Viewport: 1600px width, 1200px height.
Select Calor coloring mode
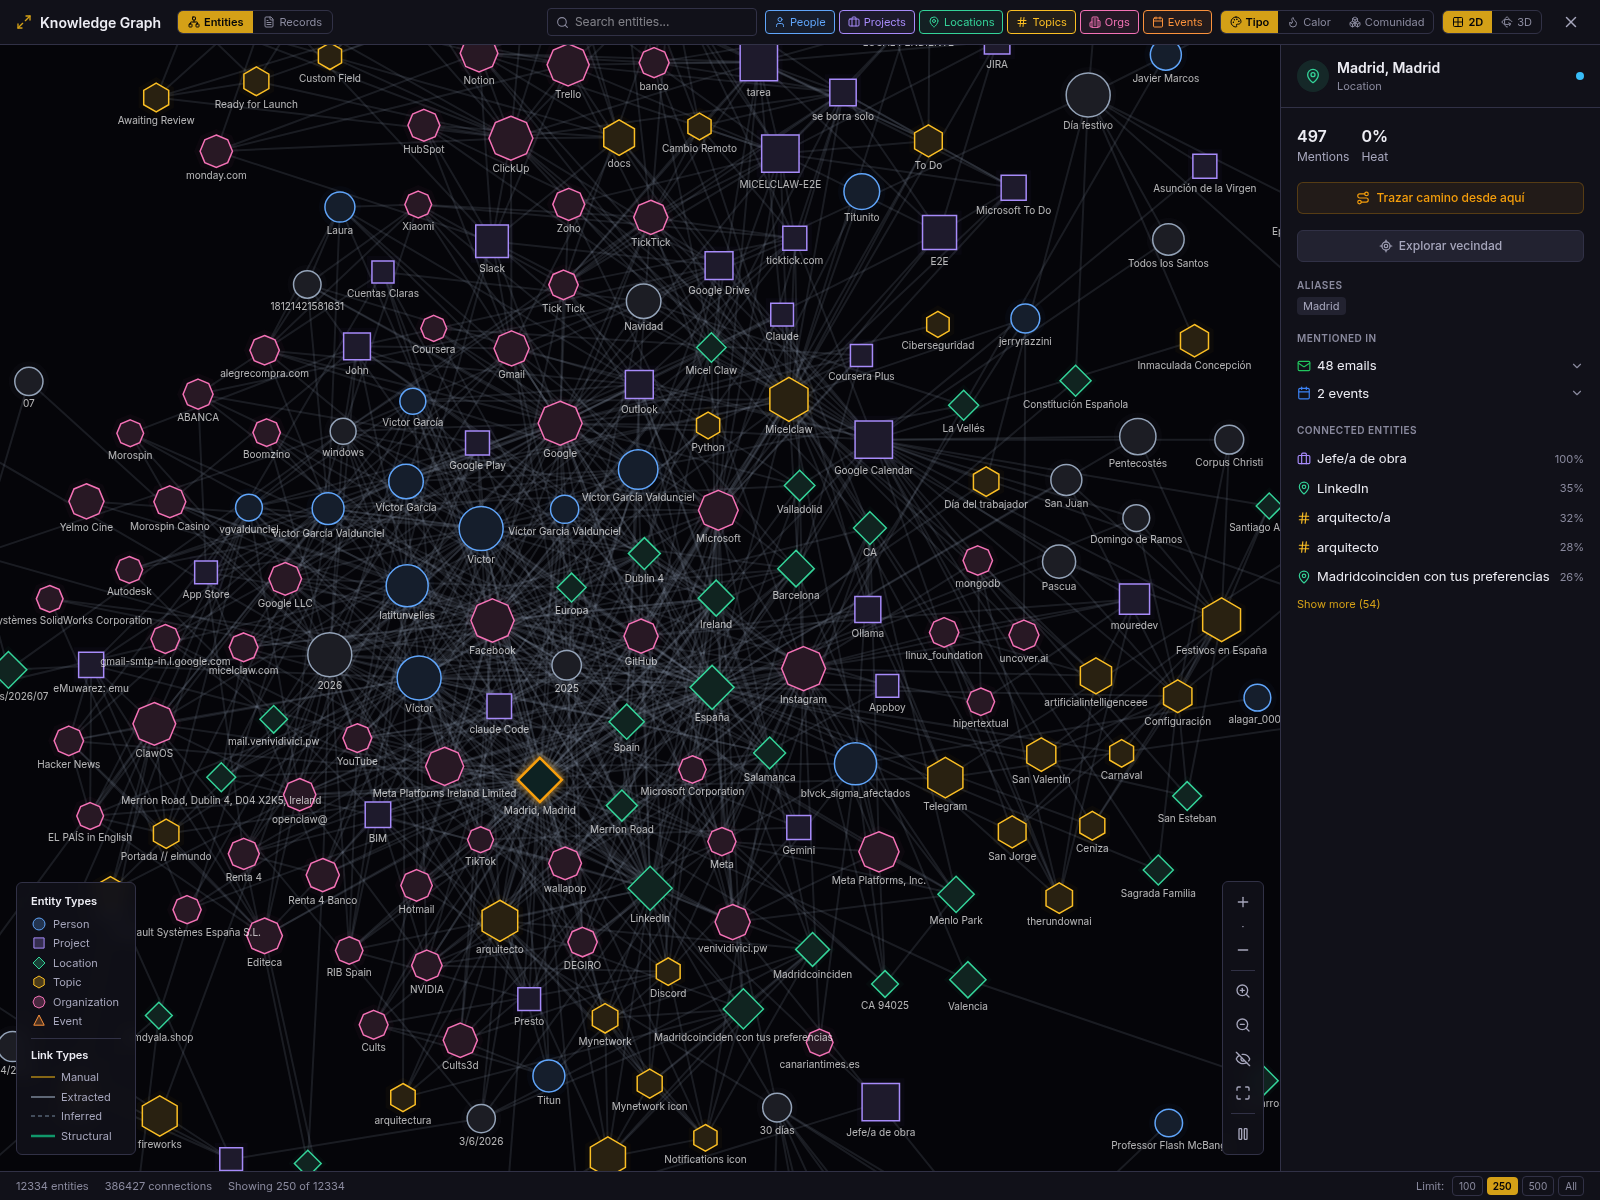coord(1309,22)
